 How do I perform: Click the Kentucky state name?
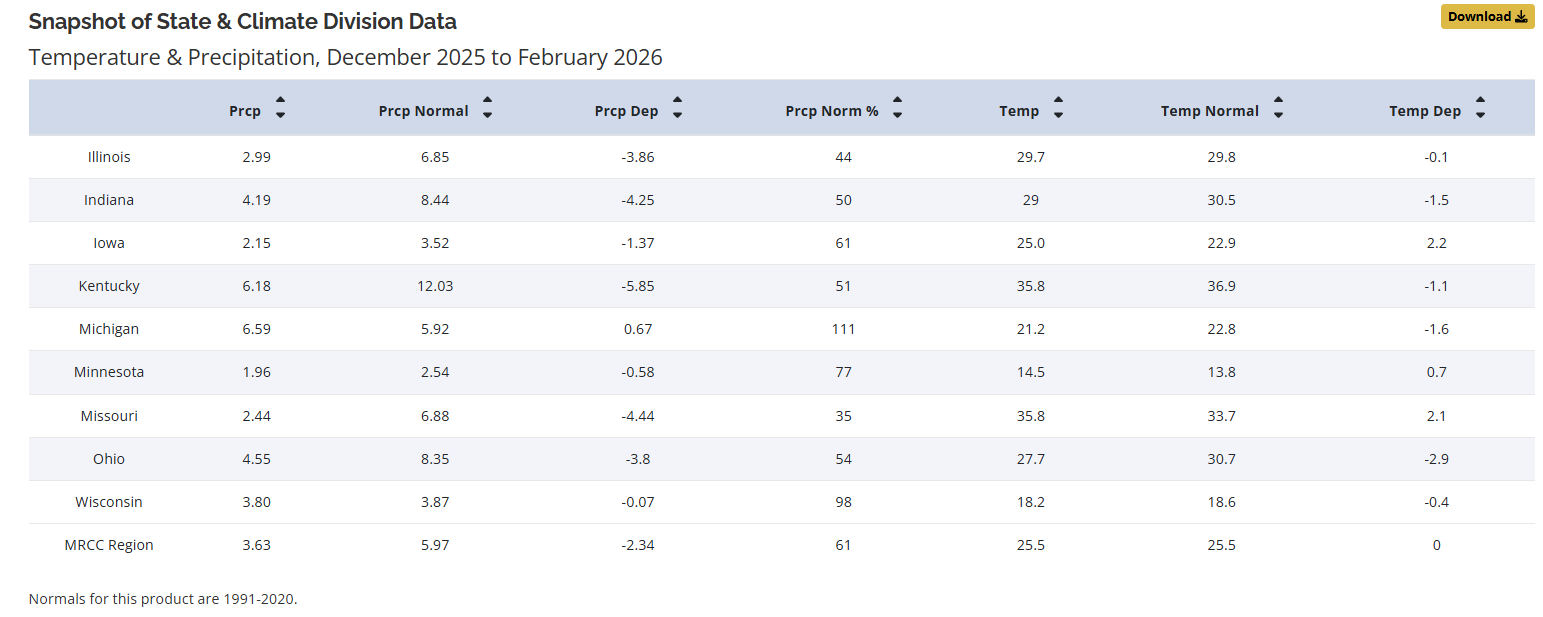coord(109,286)
